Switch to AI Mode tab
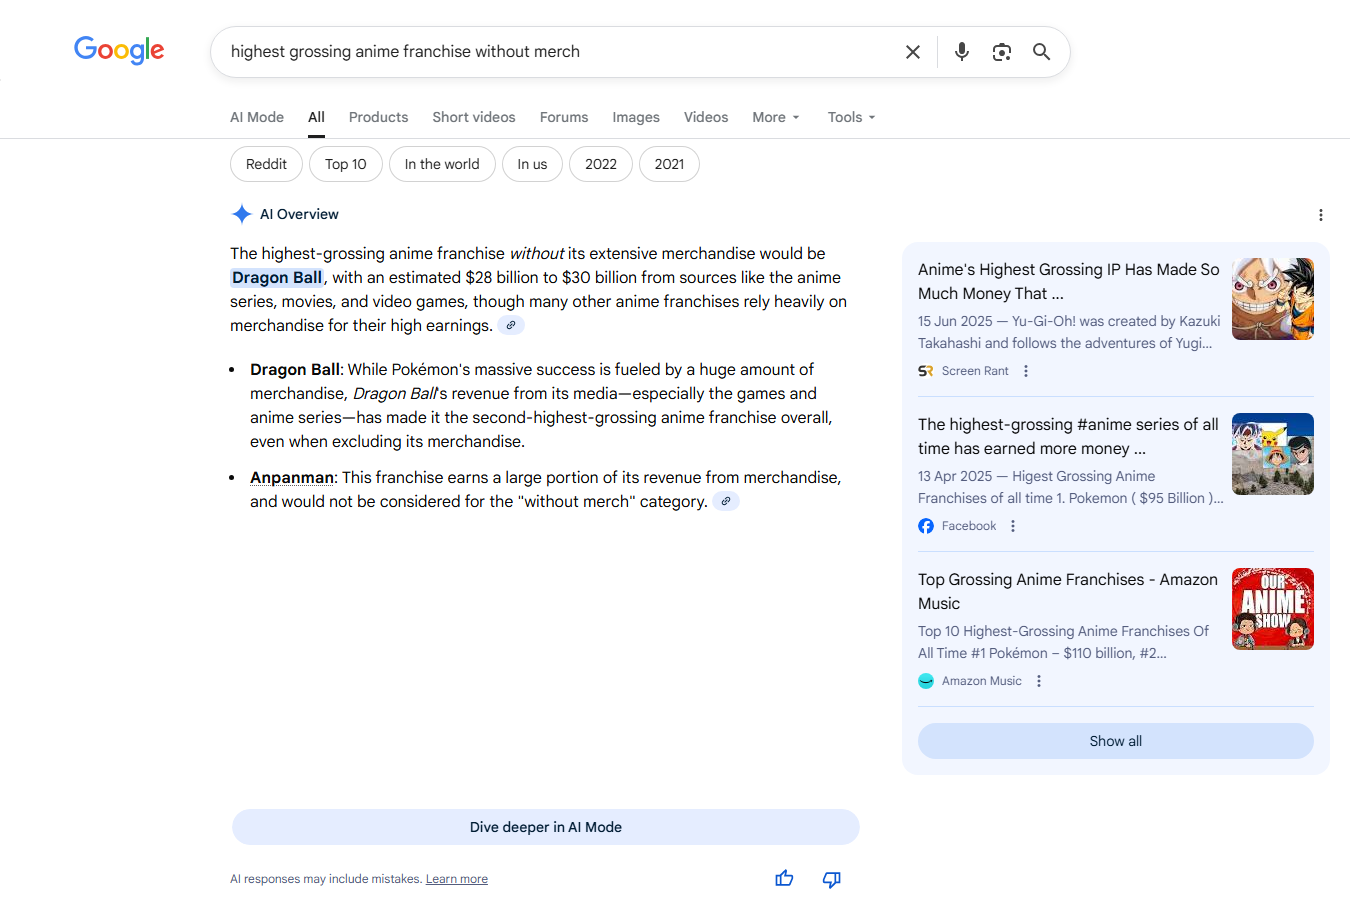 (257, 117)
